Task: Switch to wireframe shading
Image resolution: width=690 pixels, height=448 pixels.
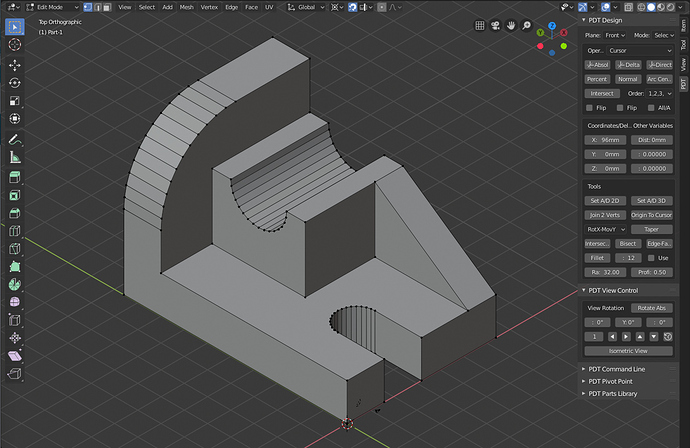Action: click(x=642, y=7)
